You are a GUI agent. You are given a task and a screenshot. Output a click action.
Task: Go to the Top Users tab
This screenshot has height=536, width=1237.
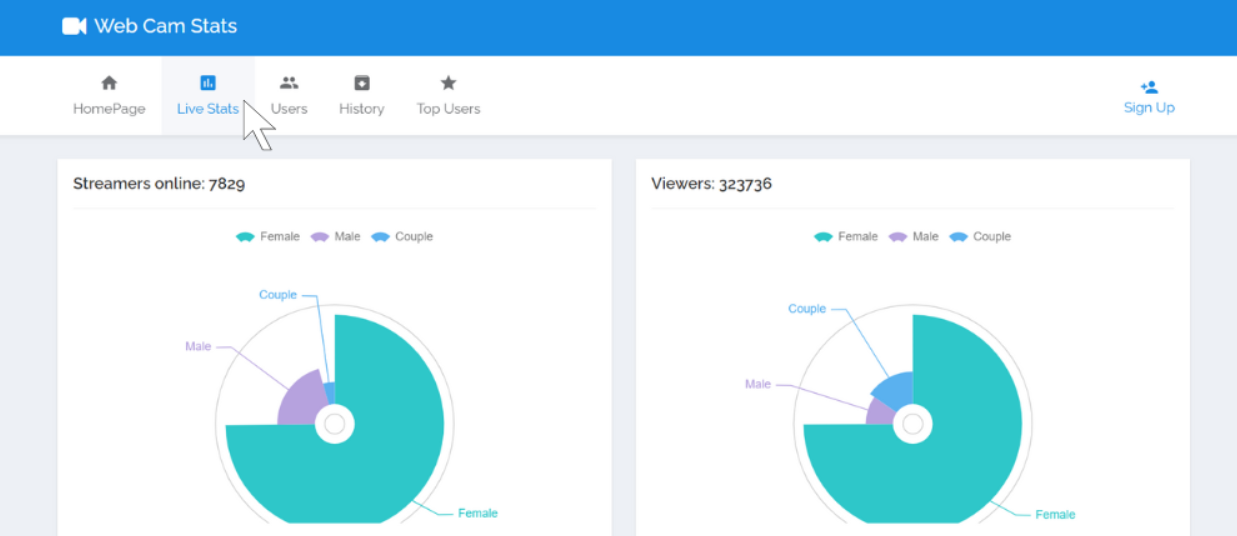[x=448, y=96]
